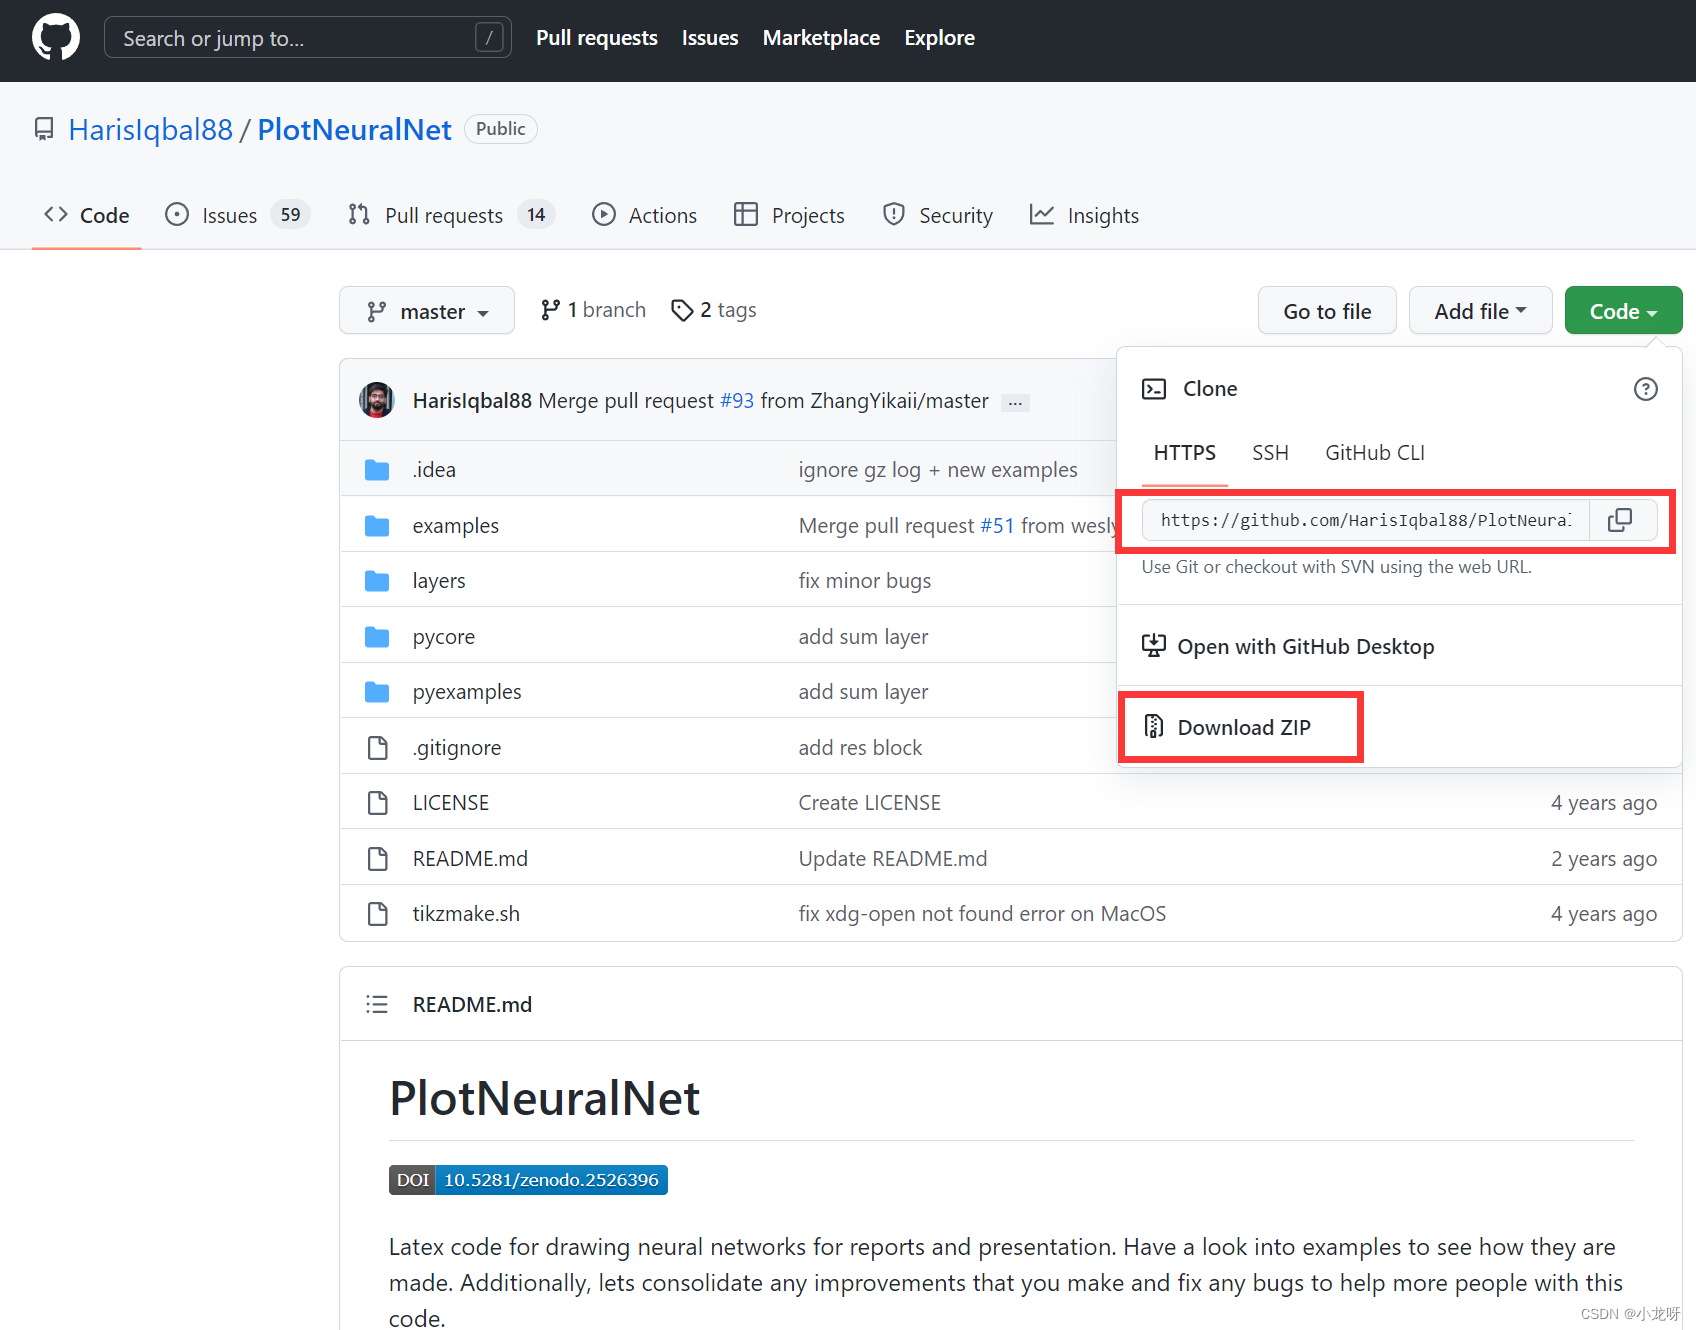Click the HarisIqbal88 commit author name

[x=472, y=401]
